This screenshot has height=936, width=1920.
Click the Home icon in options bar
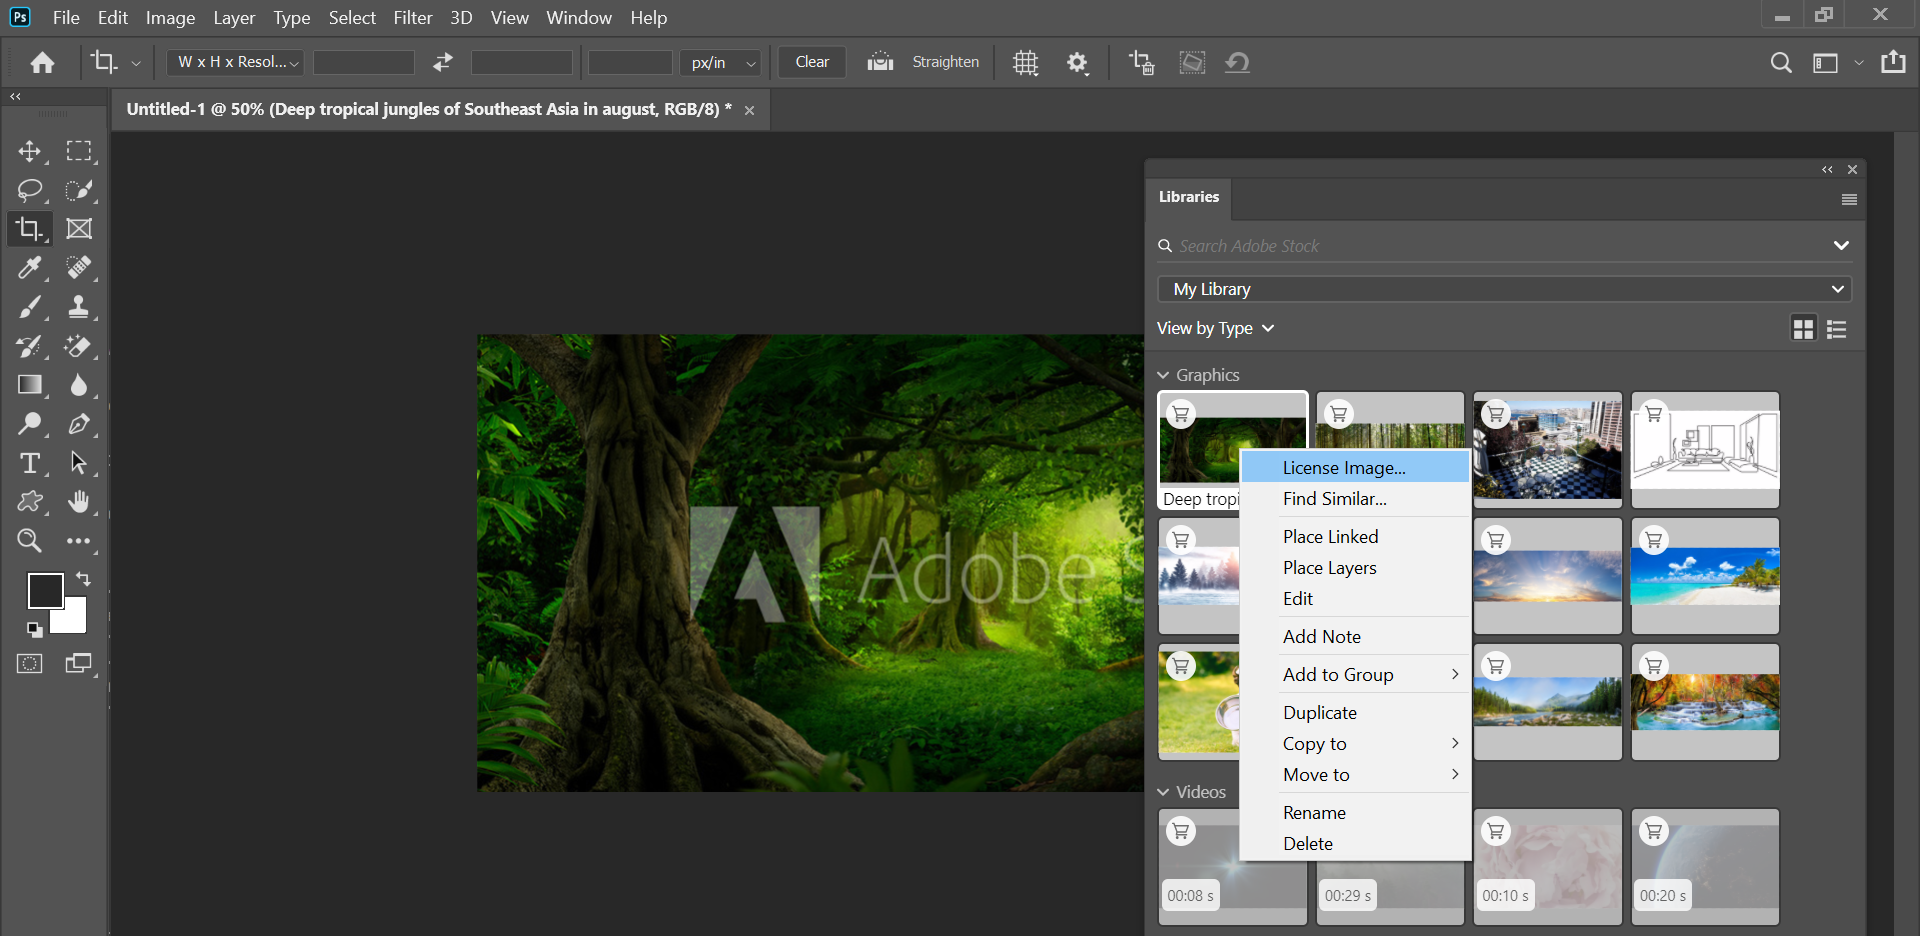pyautogui.click(x=42, y=63)
